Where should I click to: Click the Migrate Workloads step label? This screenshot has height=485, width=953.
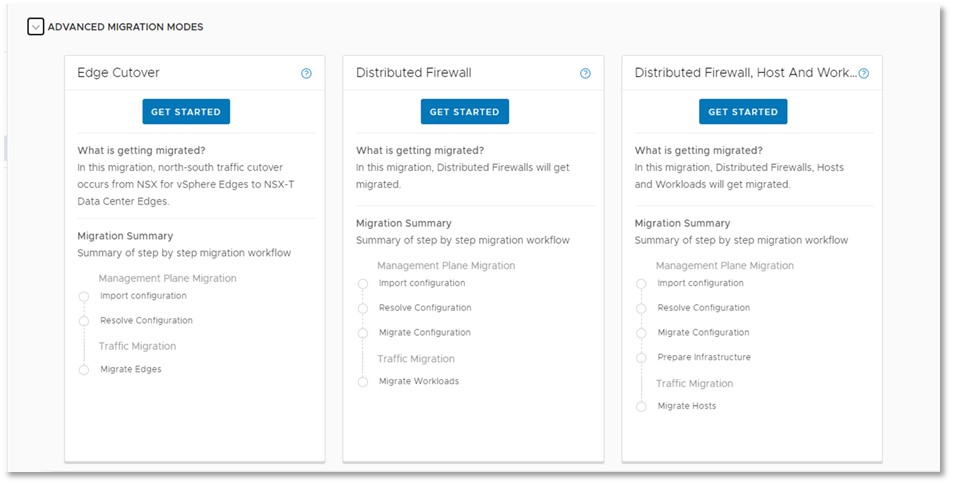[x=419, y=382]
